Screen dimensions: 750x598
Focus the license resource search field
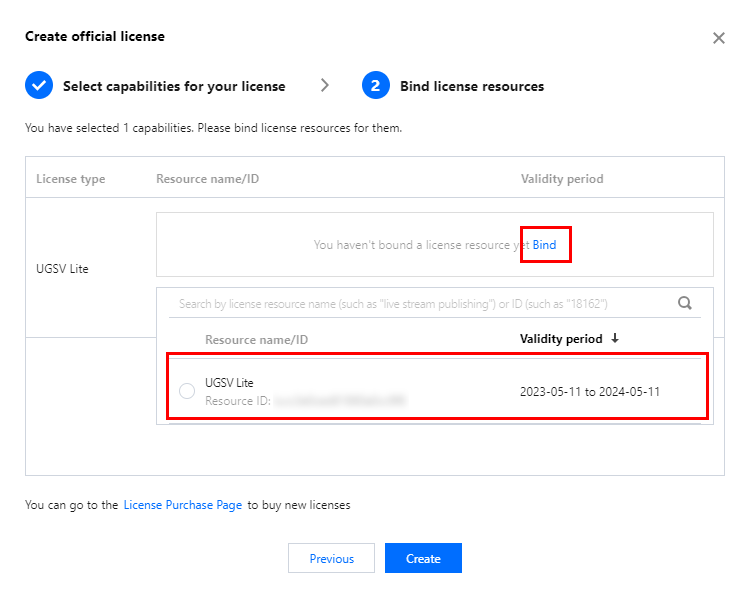point(420,303)
